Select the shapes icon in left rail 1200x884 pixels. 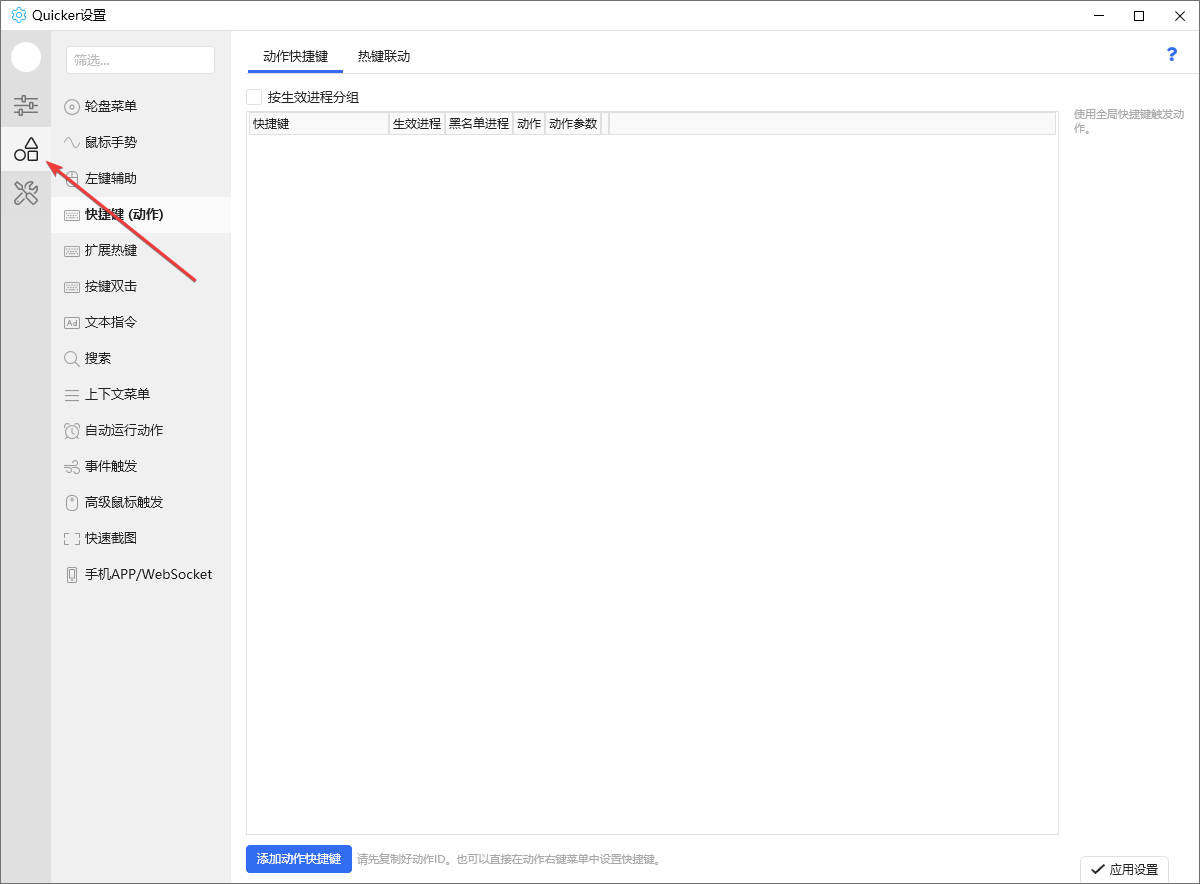click(x=26, y=150)
